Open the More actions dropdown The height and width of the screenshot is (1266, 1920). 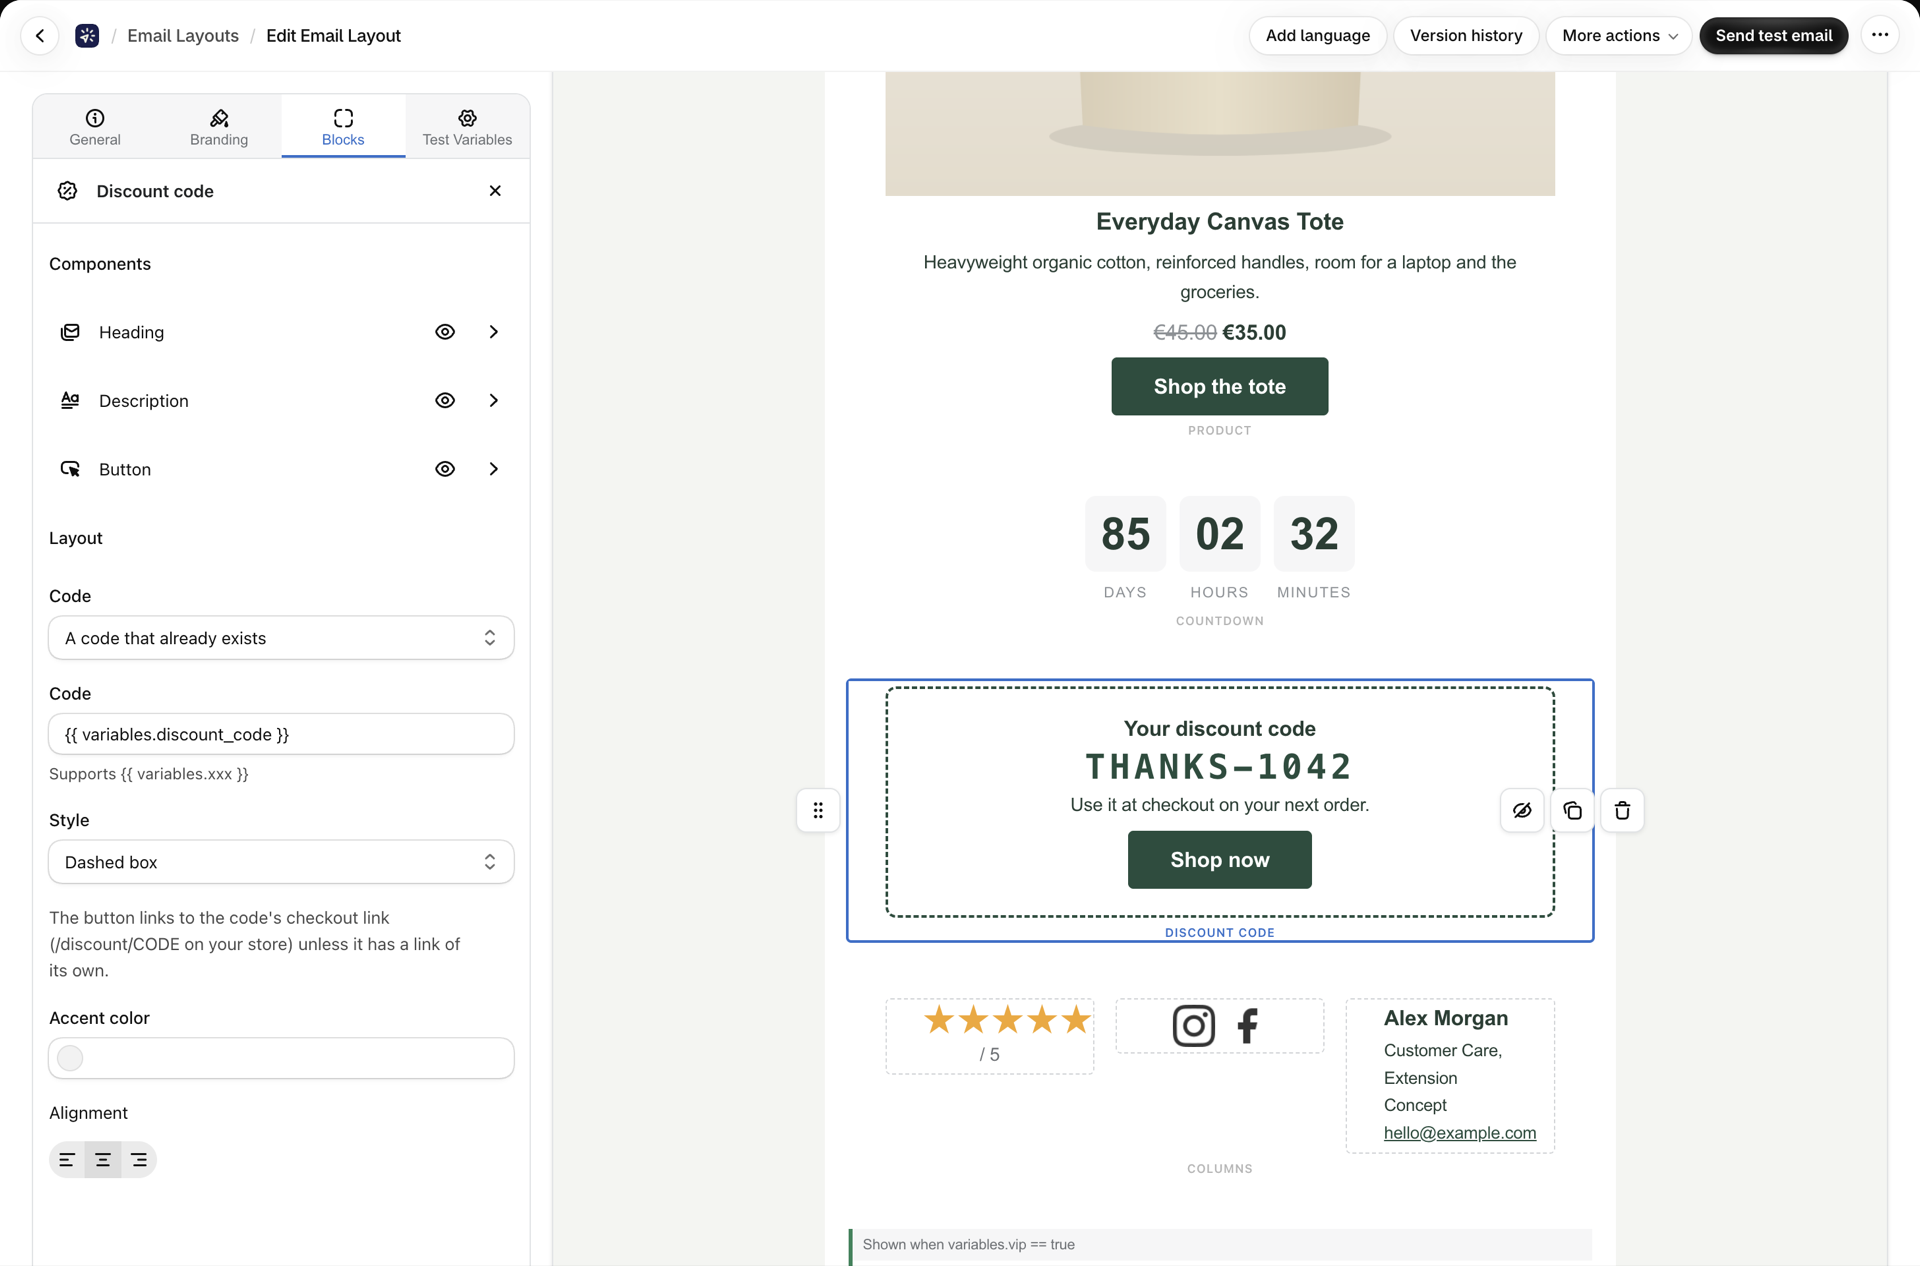[x=1619, y=36]
